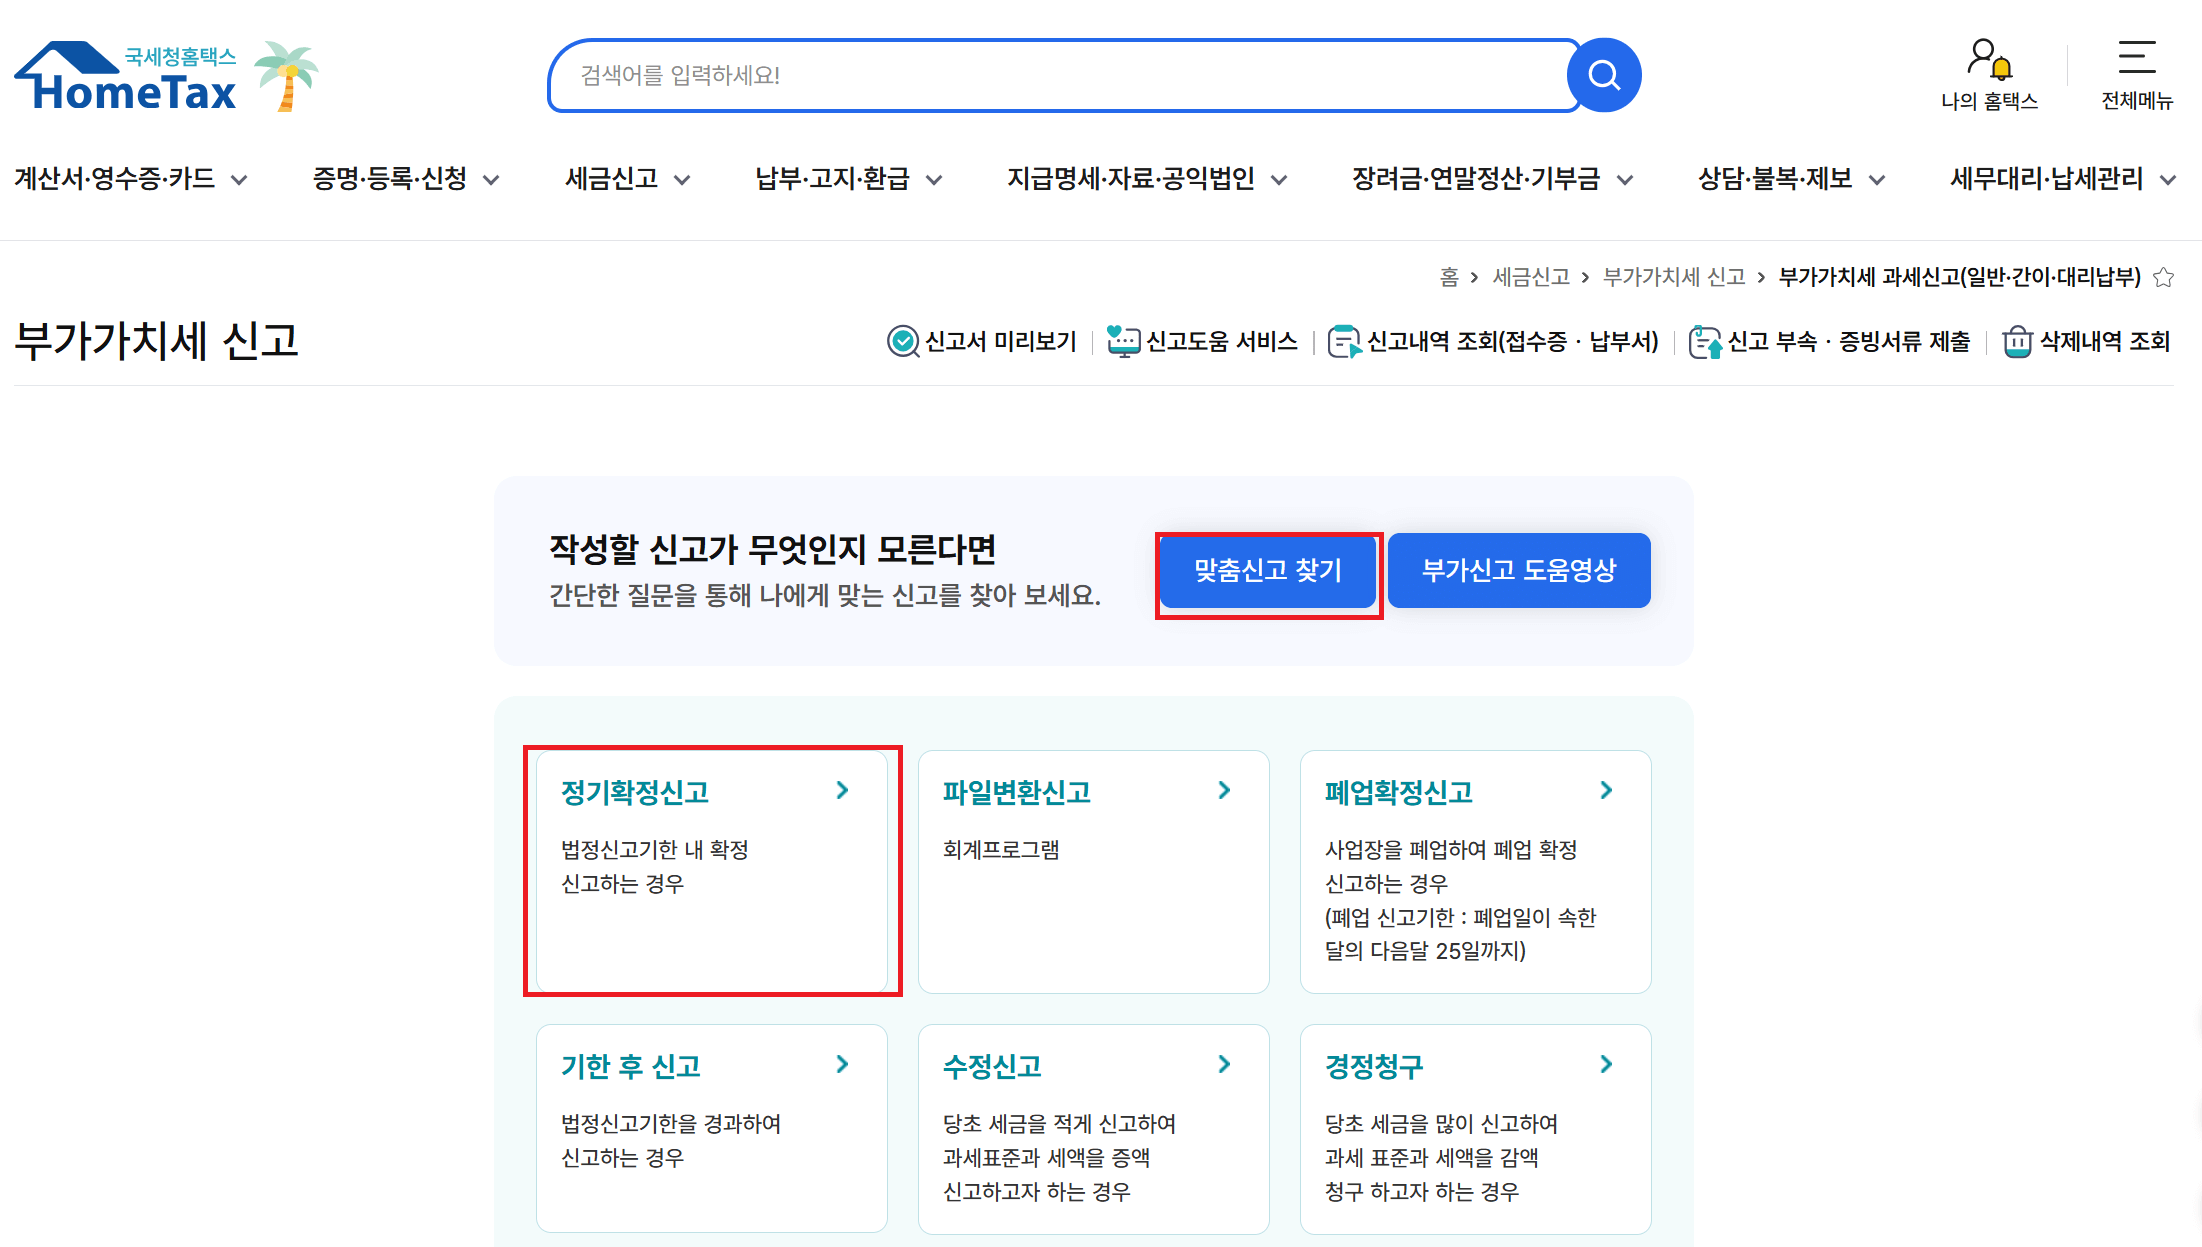The image size is (2202, 1247).
Task: Open the 경정청구 card arrow
Action: click(1607, 1064)
